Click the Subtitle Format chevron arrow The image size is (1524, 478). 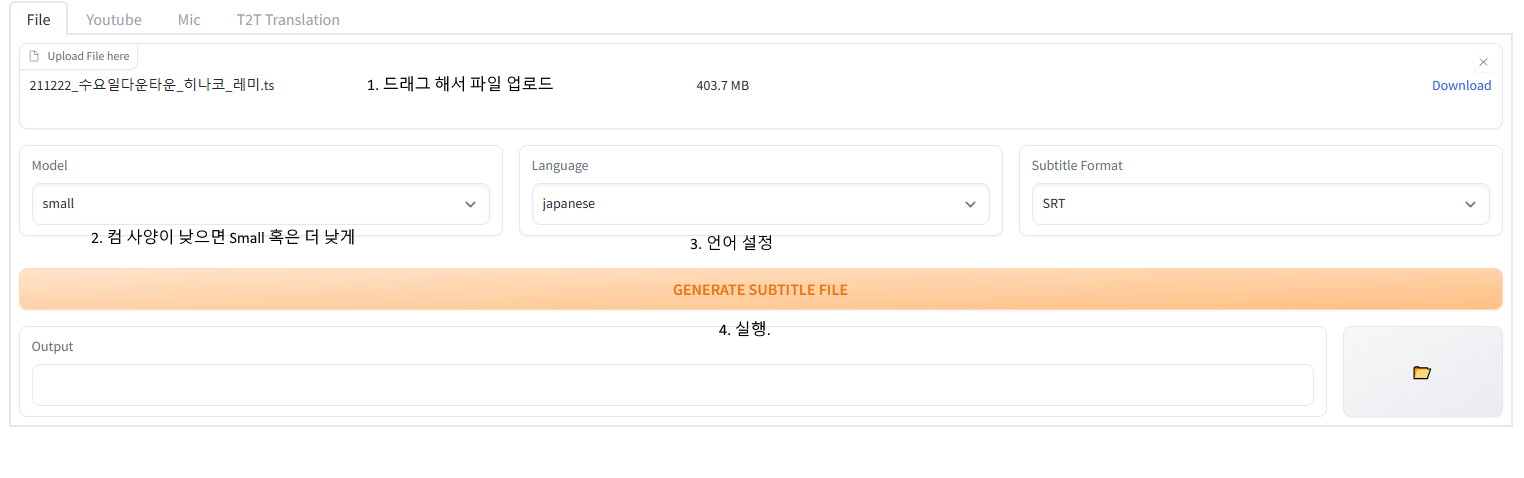coord(1470,204)
